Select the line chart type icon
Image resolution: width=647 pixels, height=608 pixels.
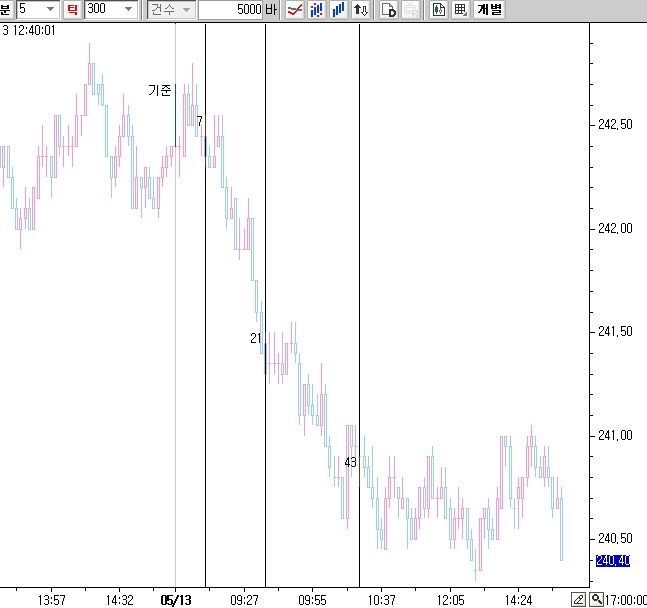[x=295, y=9]
